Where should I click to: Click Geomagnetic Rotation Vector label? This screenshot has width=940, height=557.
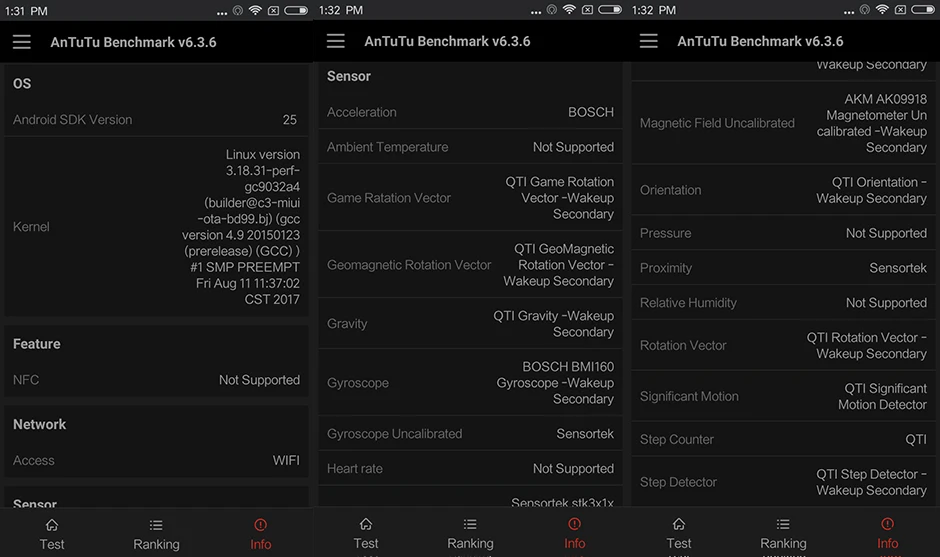[x=409, y=265]
